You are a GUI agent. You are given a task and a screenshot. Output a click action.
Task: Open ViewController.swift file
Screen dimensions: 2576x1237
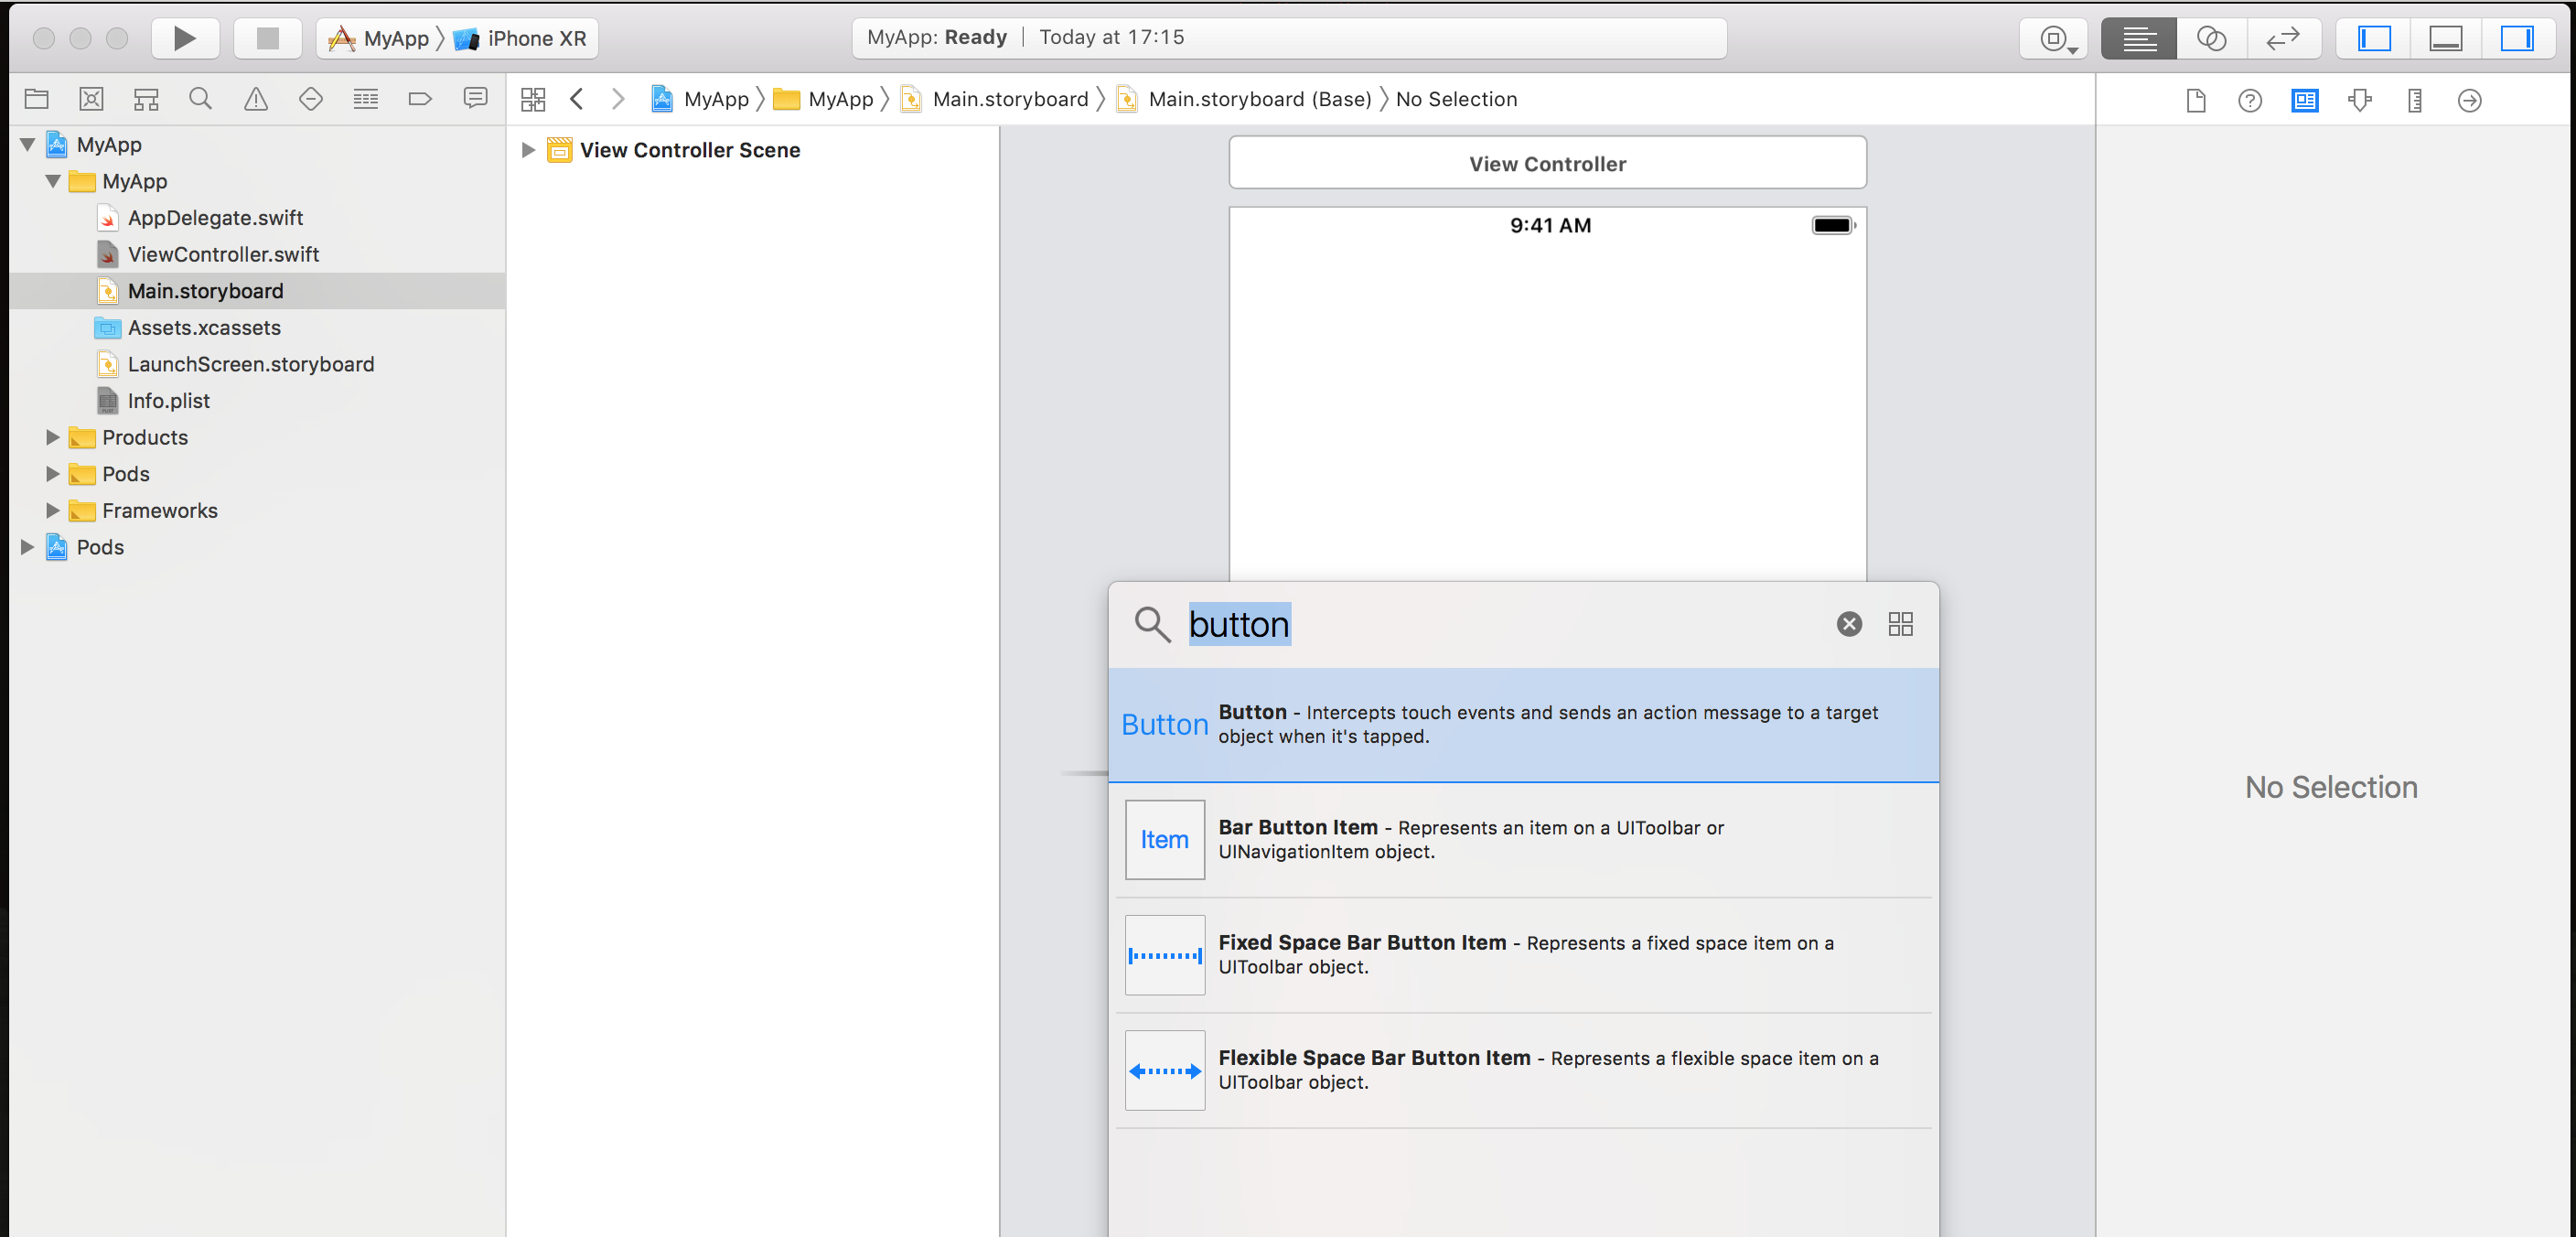click(x=223, y=255)
